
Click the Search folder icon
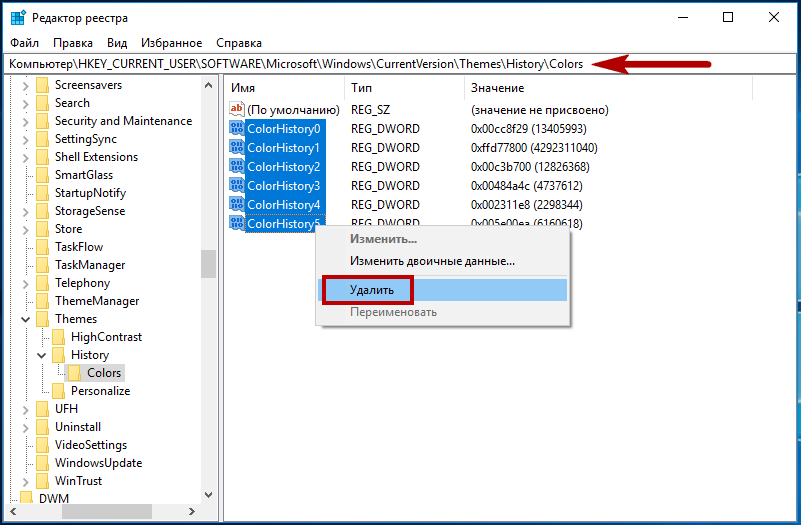42,103
